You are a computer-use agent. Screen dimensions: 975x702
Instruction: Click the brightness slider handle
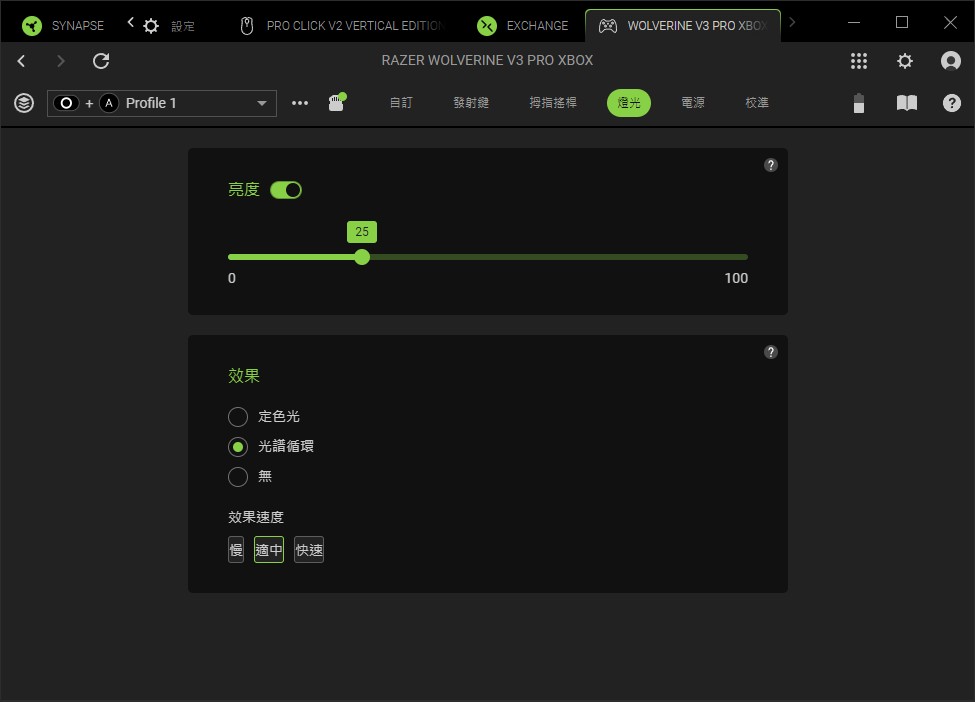(362, 257)
